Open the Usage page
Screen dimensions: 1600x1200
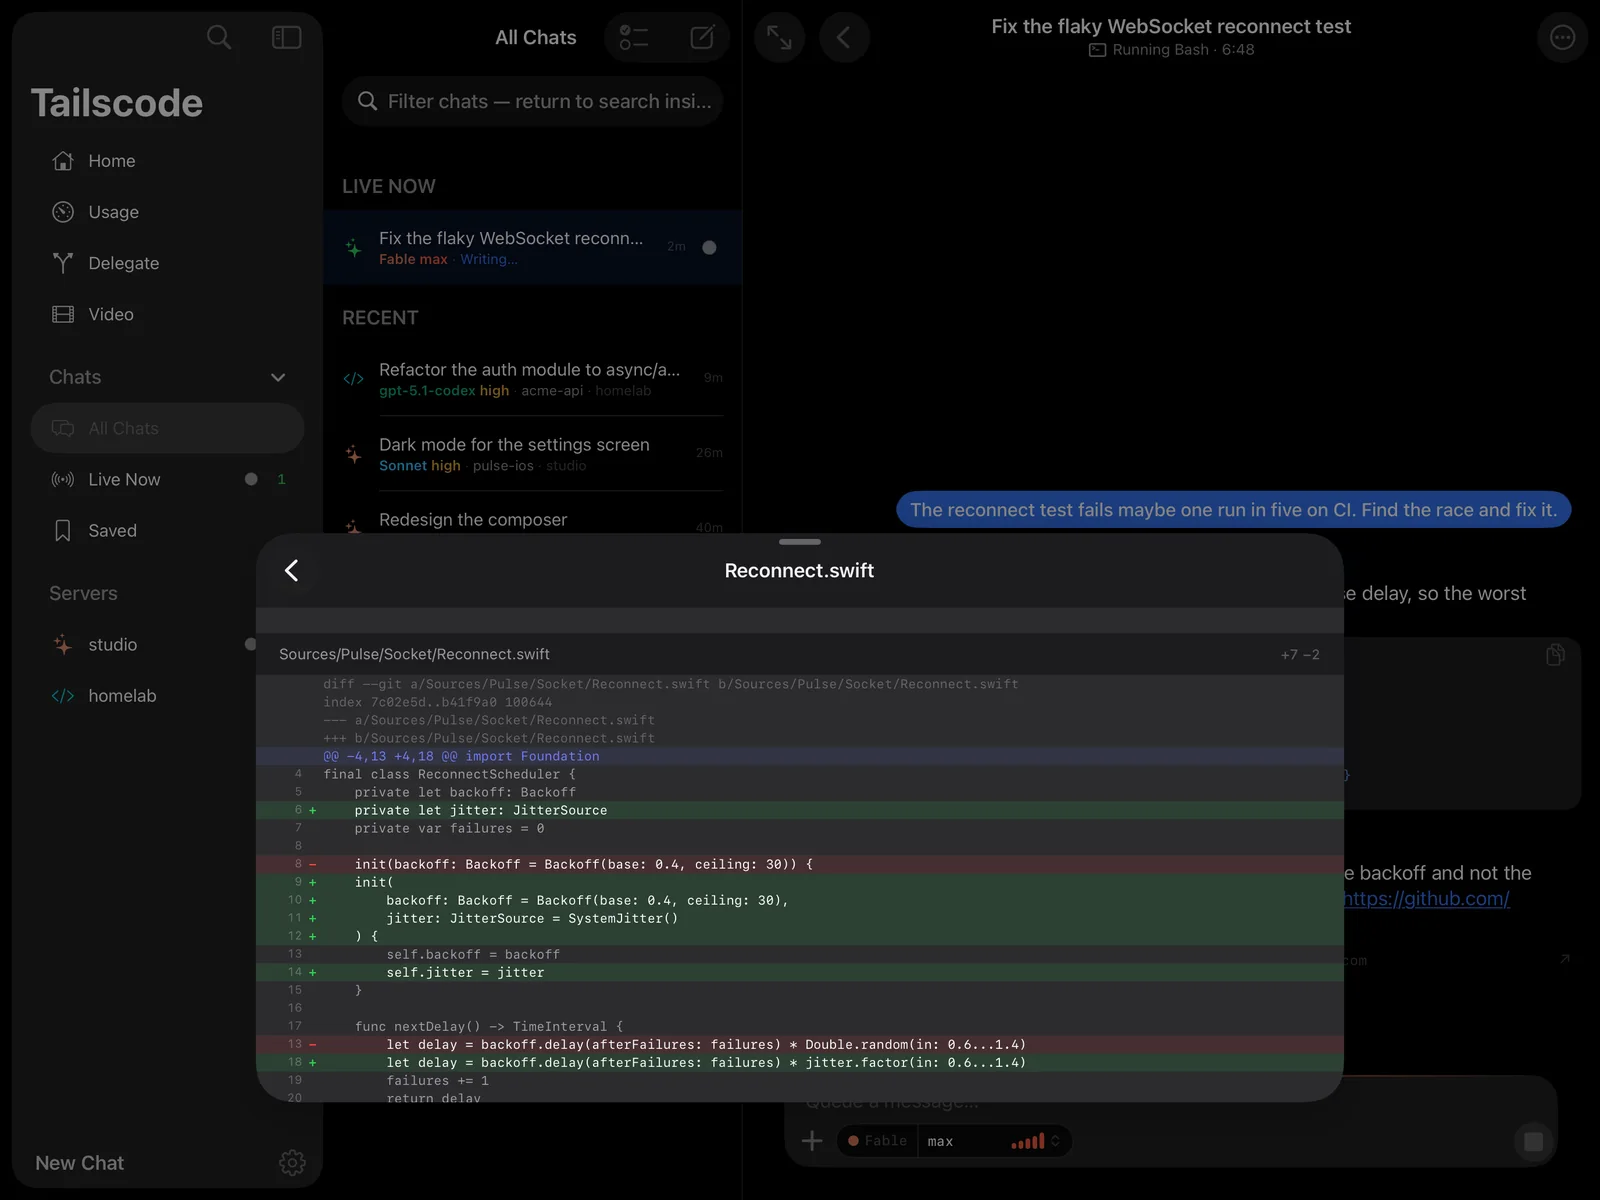[167, 212]
